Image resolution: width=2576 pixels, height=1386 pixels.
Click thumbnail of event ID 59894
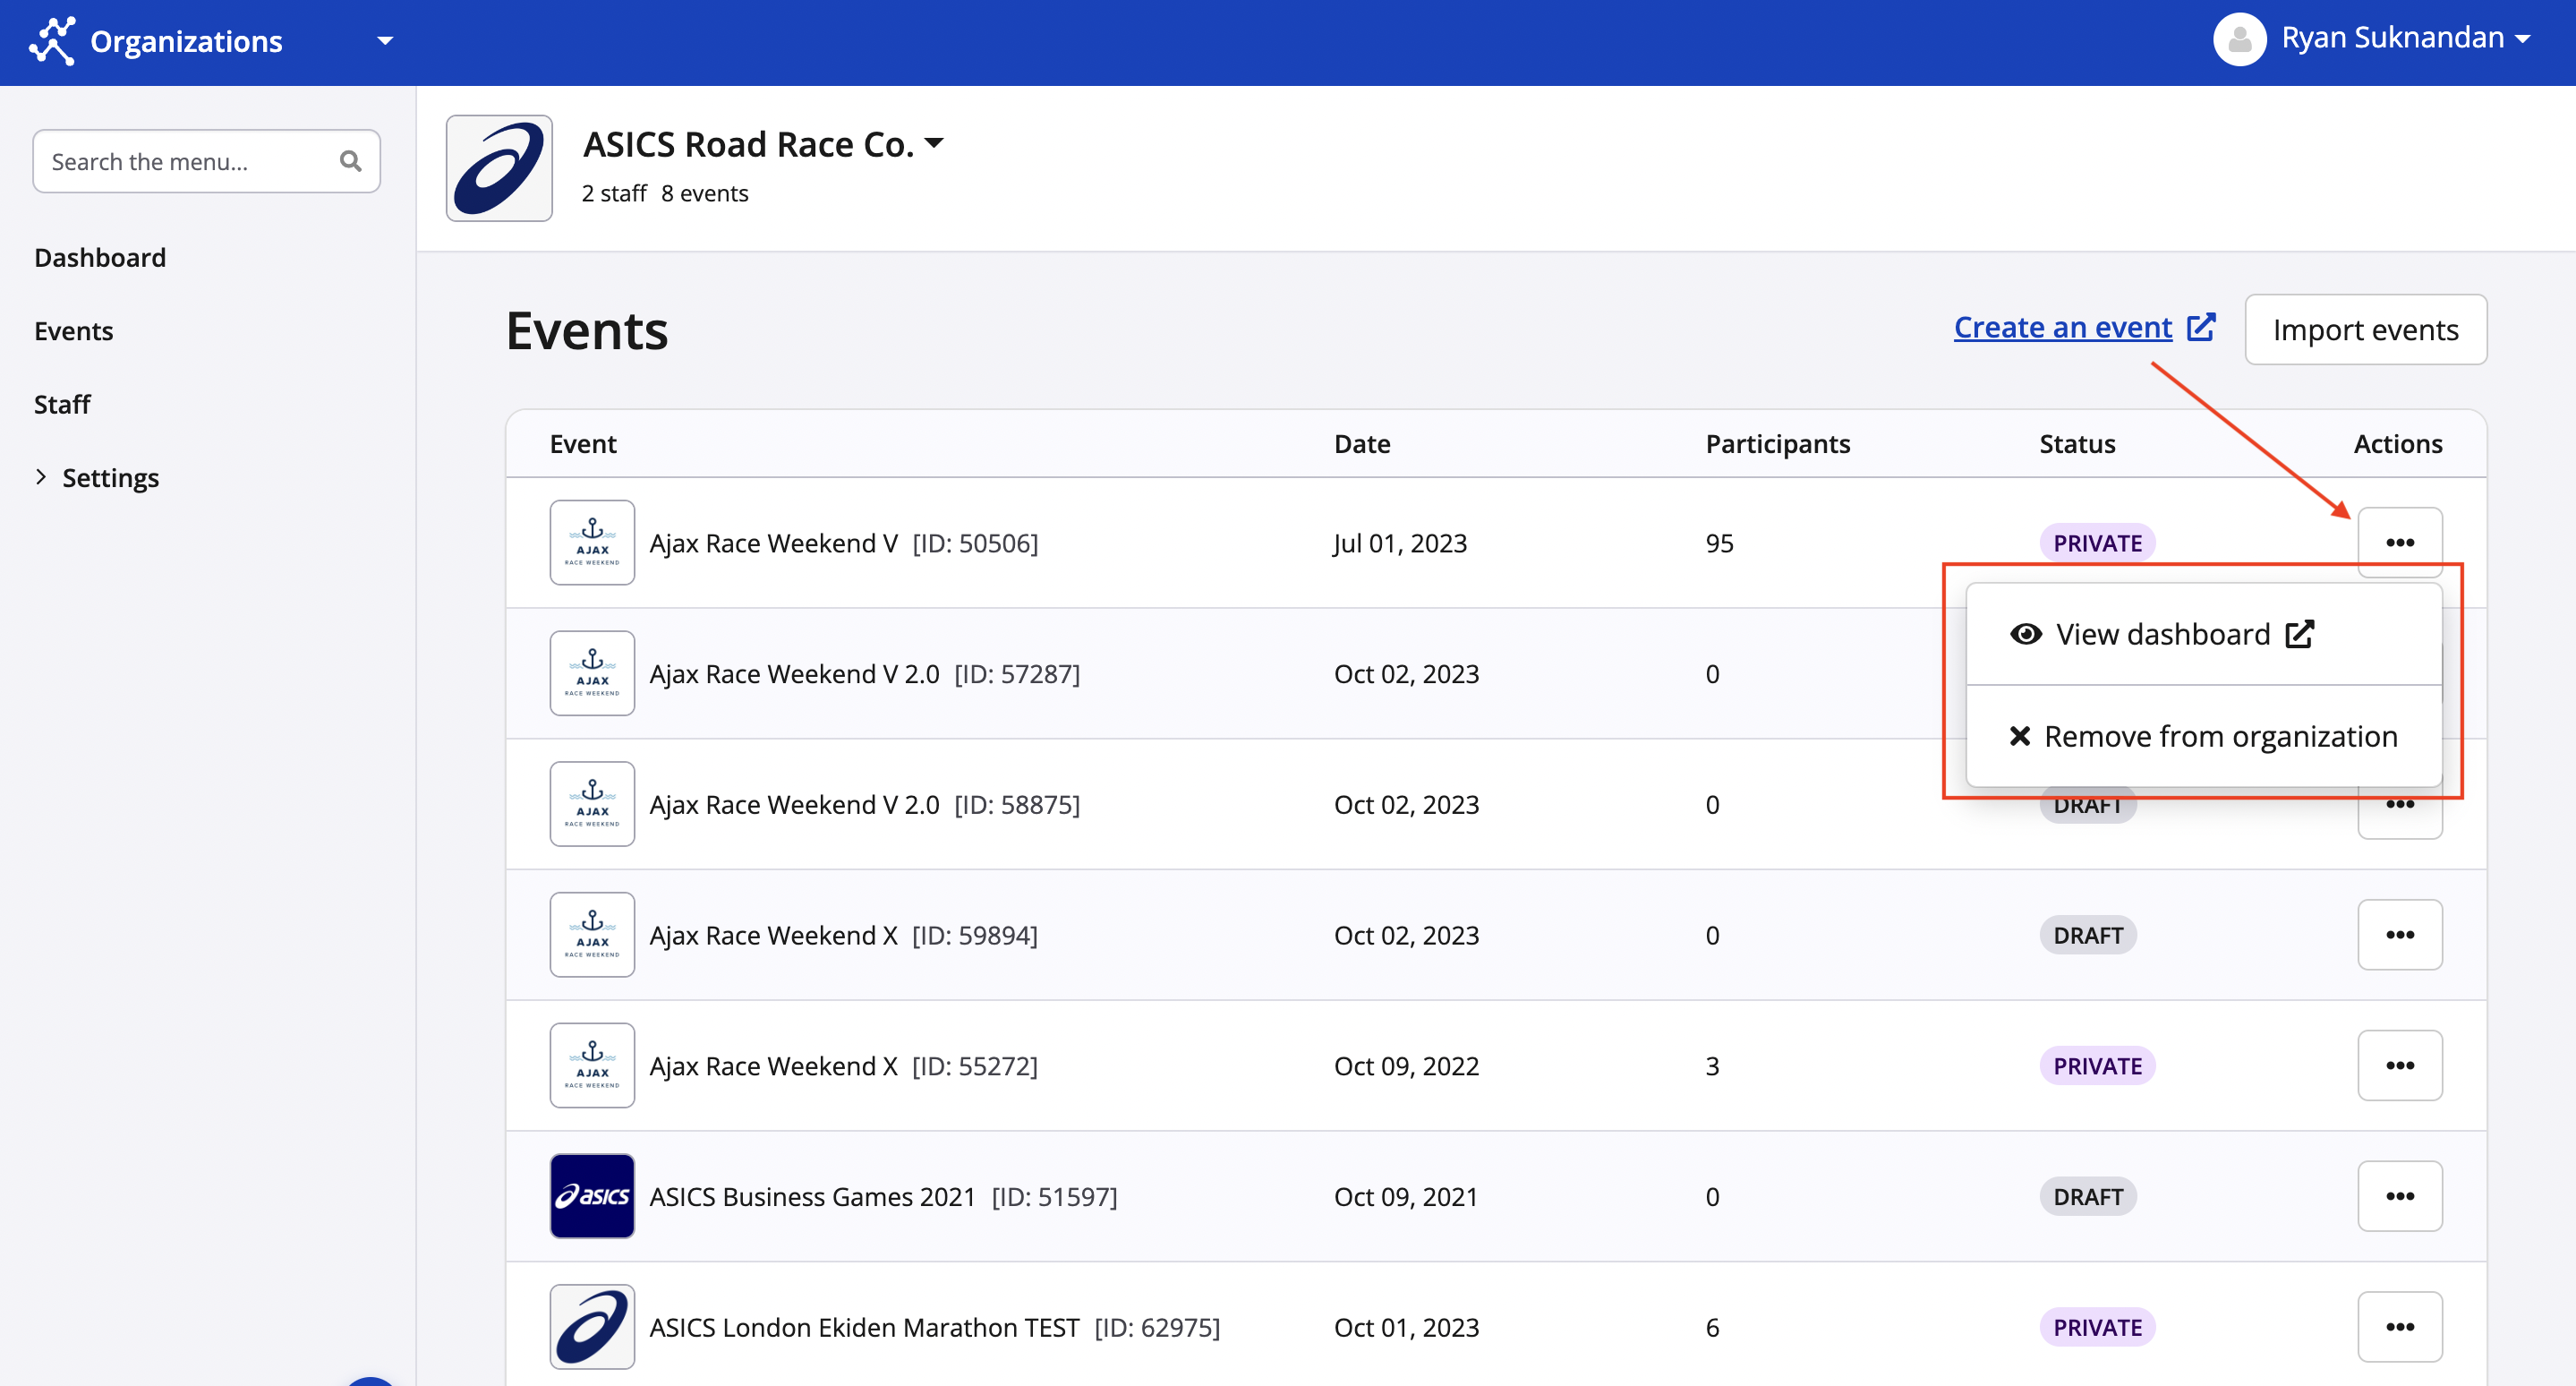pos(592,934)
